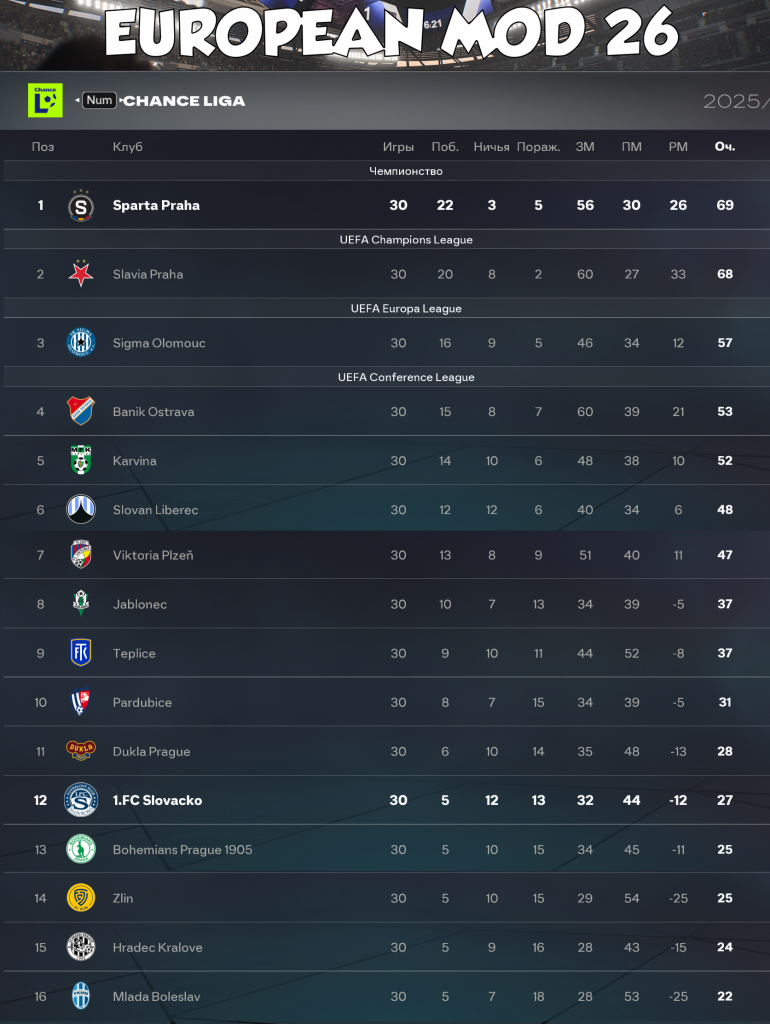Click the Slavia Praha red star badge
The width and height of the screenshot is (770, 1024).
[81, 273]
